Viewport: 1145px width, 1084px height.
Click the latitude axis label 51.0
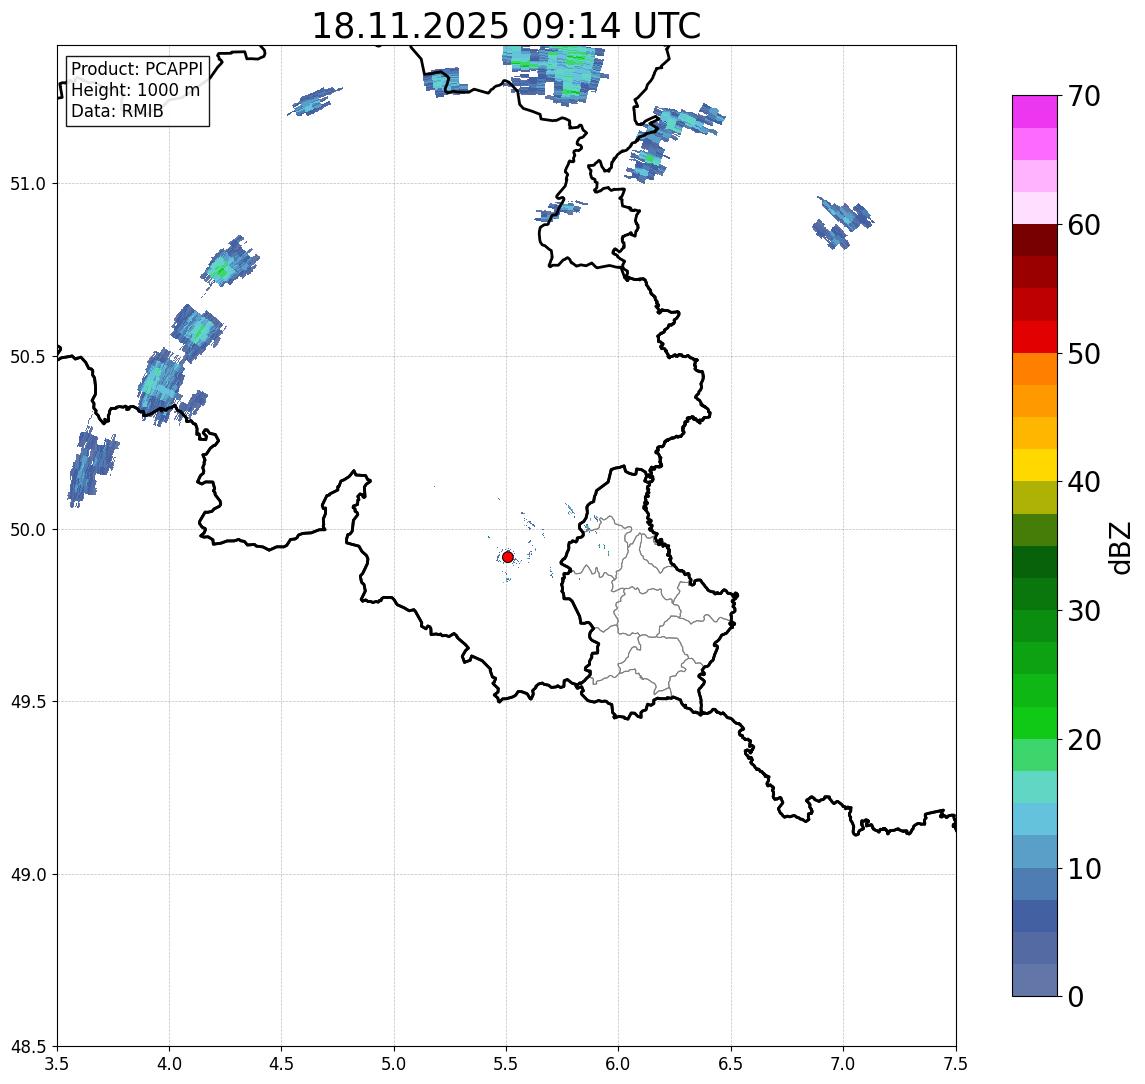coord(28,184)
